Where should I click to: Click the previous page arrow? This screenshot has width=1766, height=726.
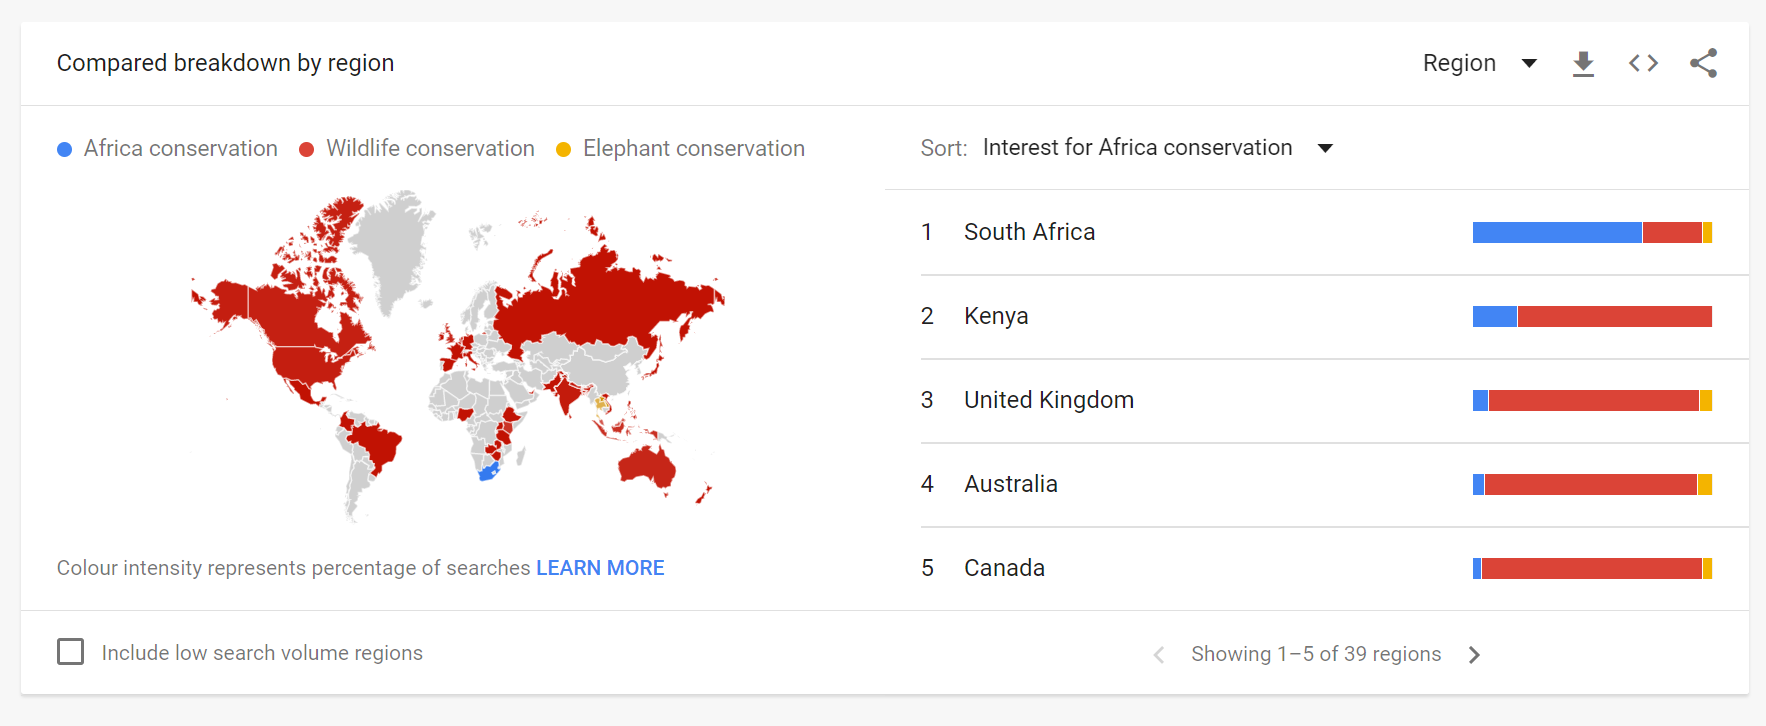click(1158, 654)
